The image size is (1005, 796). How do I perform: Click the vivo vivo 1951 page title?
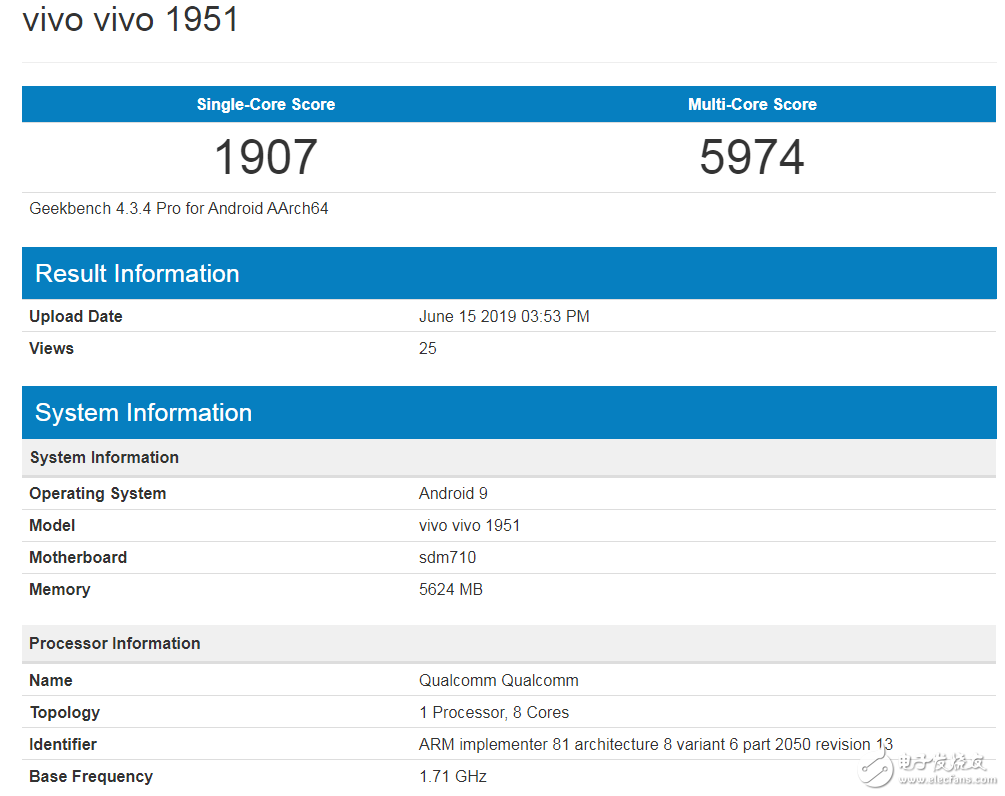[x=130, y=19]
